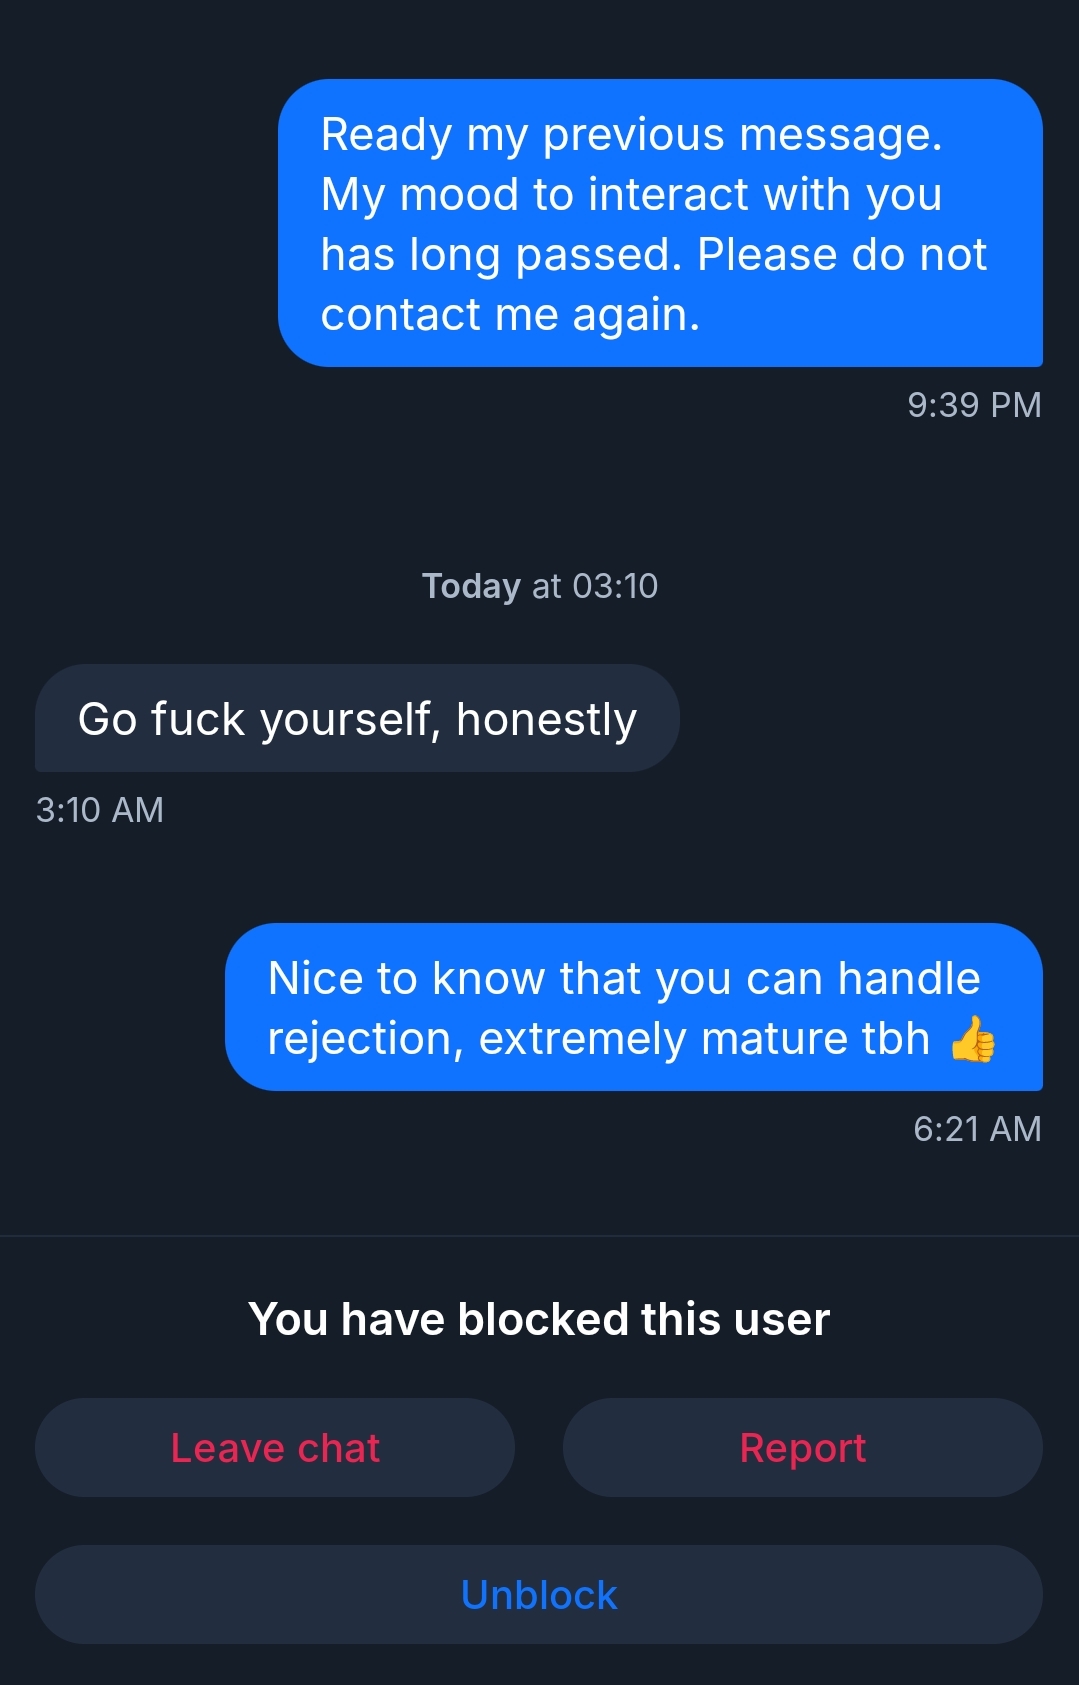The height and width of the screenshot is (1685, 1079).
Task: Click the 3:10 AM timestamp
Action: pos(100,810)
